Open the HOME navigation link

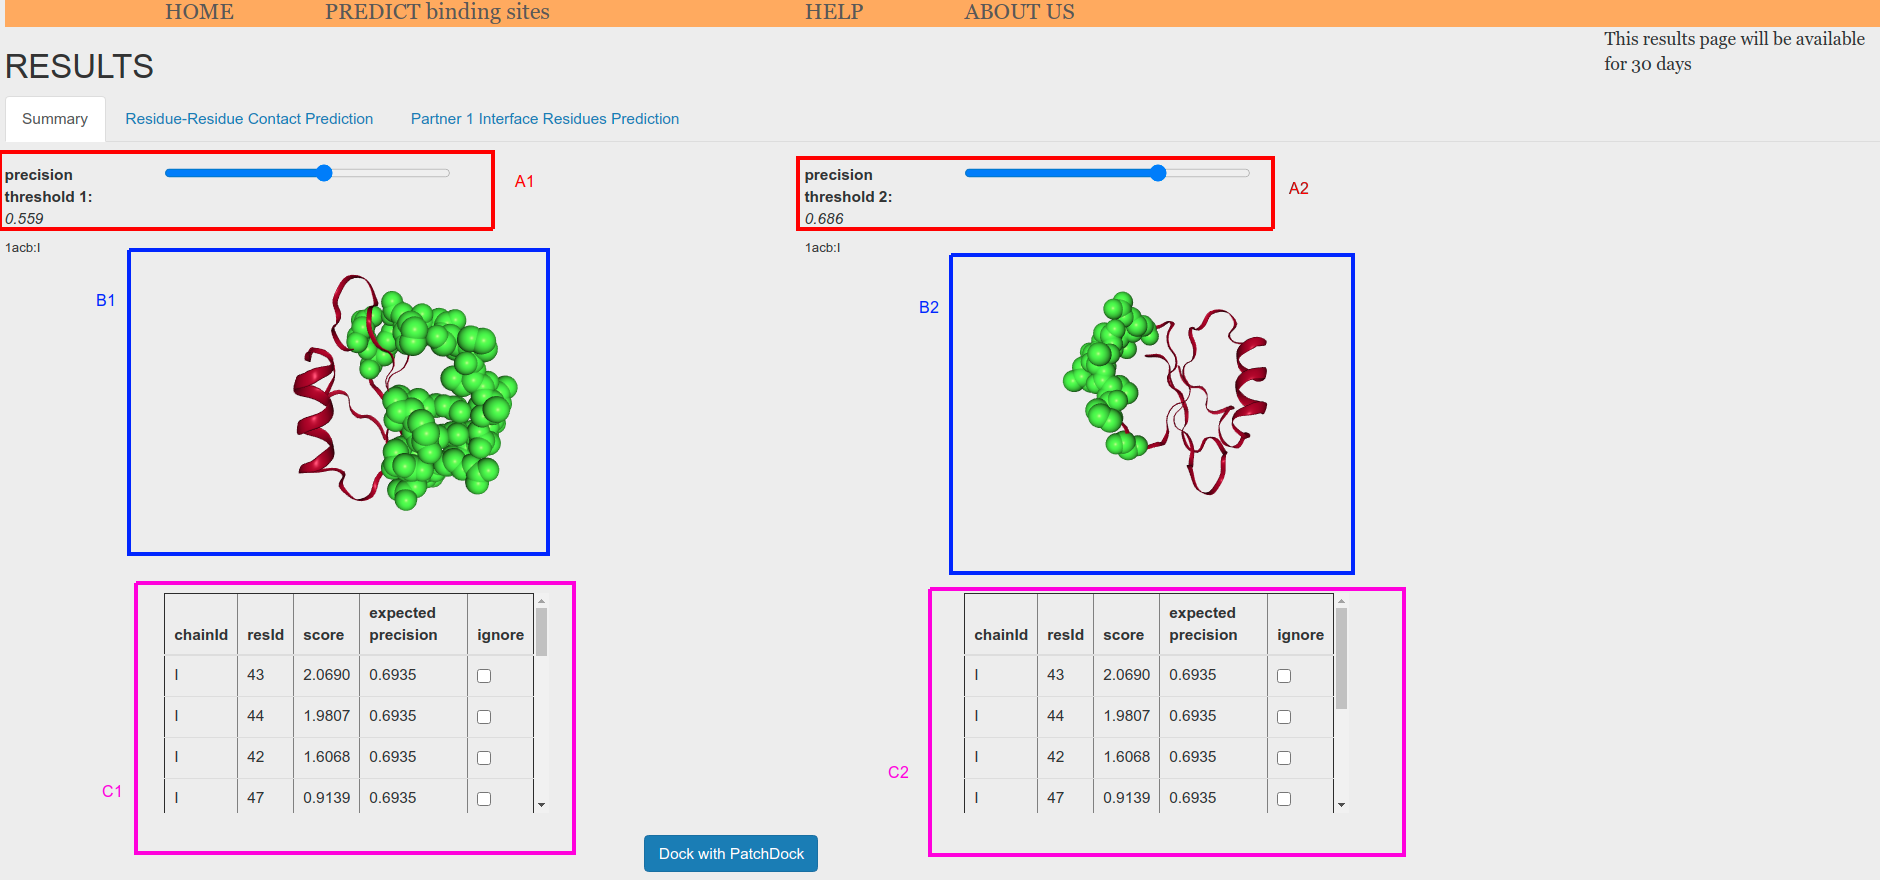pyautogui.click(x=199, y=12)
